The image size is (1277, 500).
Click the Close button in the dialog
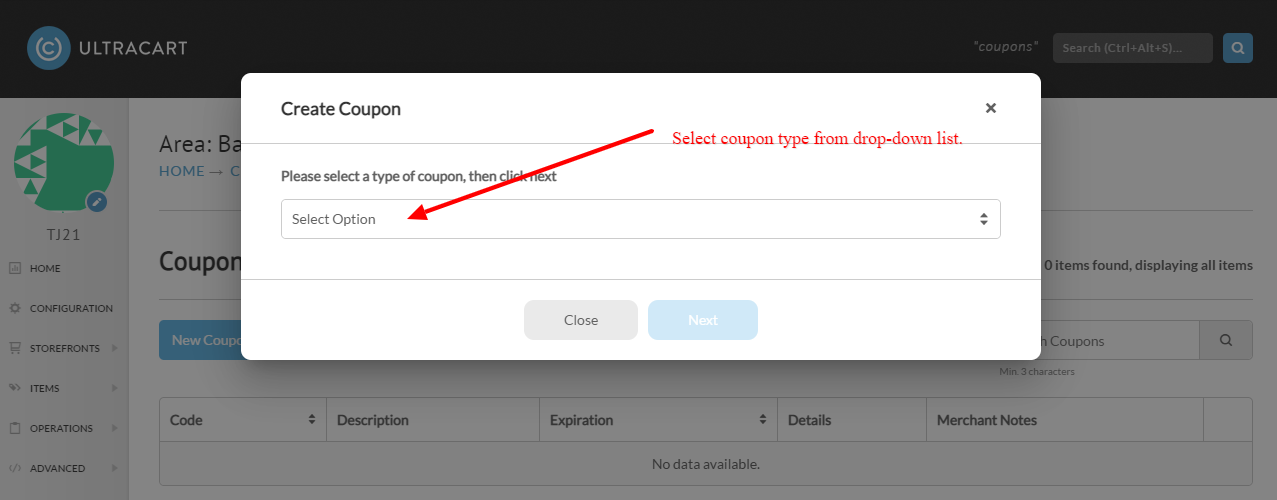point(581,320)
